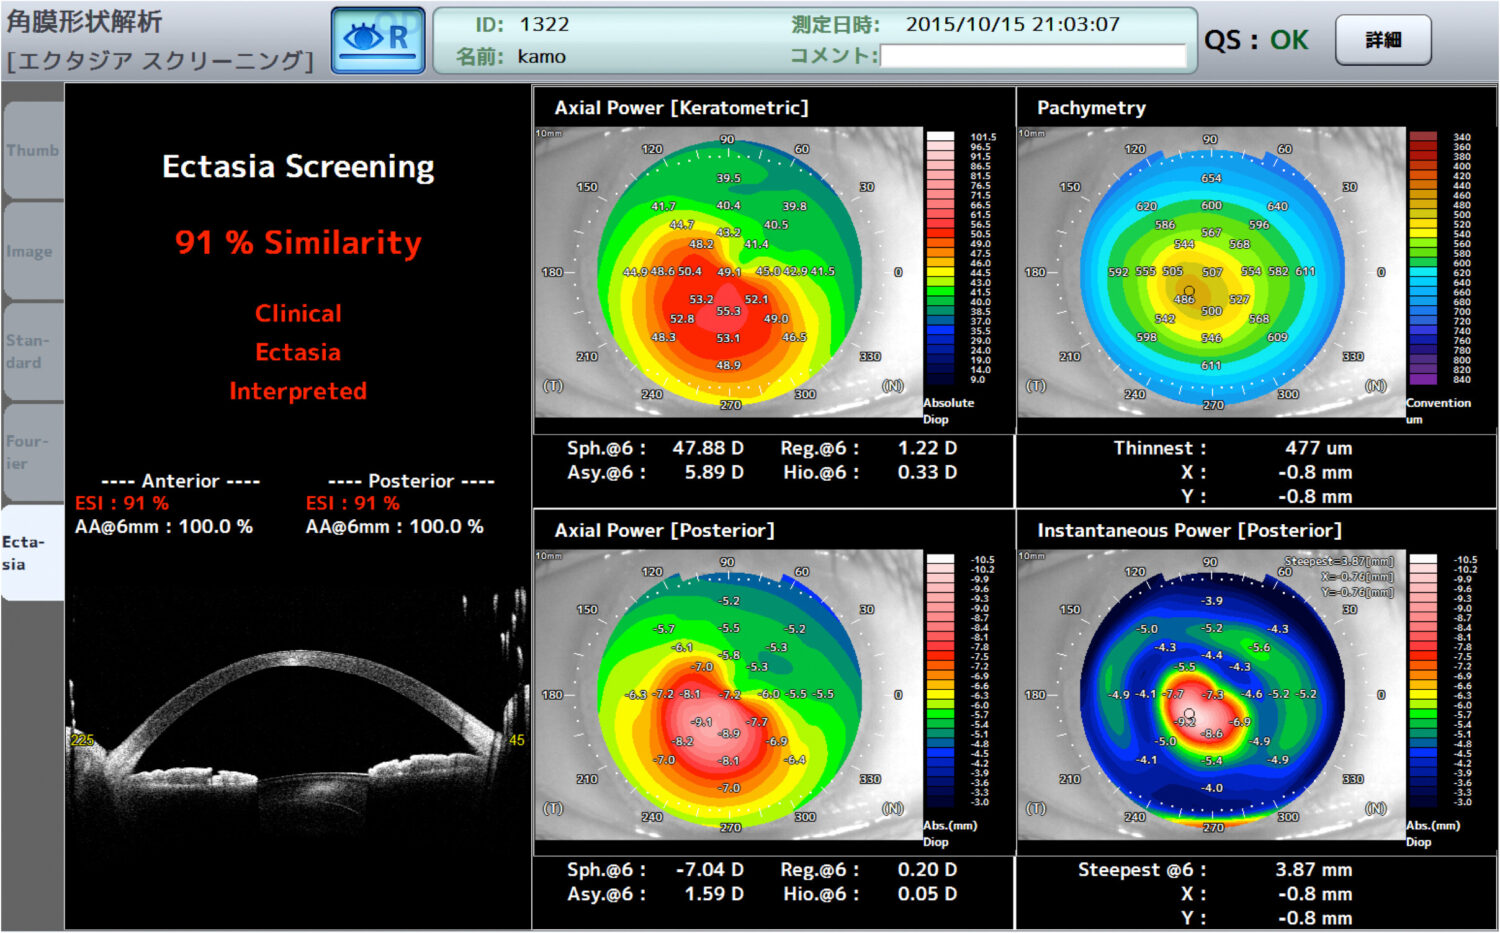
Task: Click the steepest point marker on Instantaneous map
Action: [x=1189, y=714]
